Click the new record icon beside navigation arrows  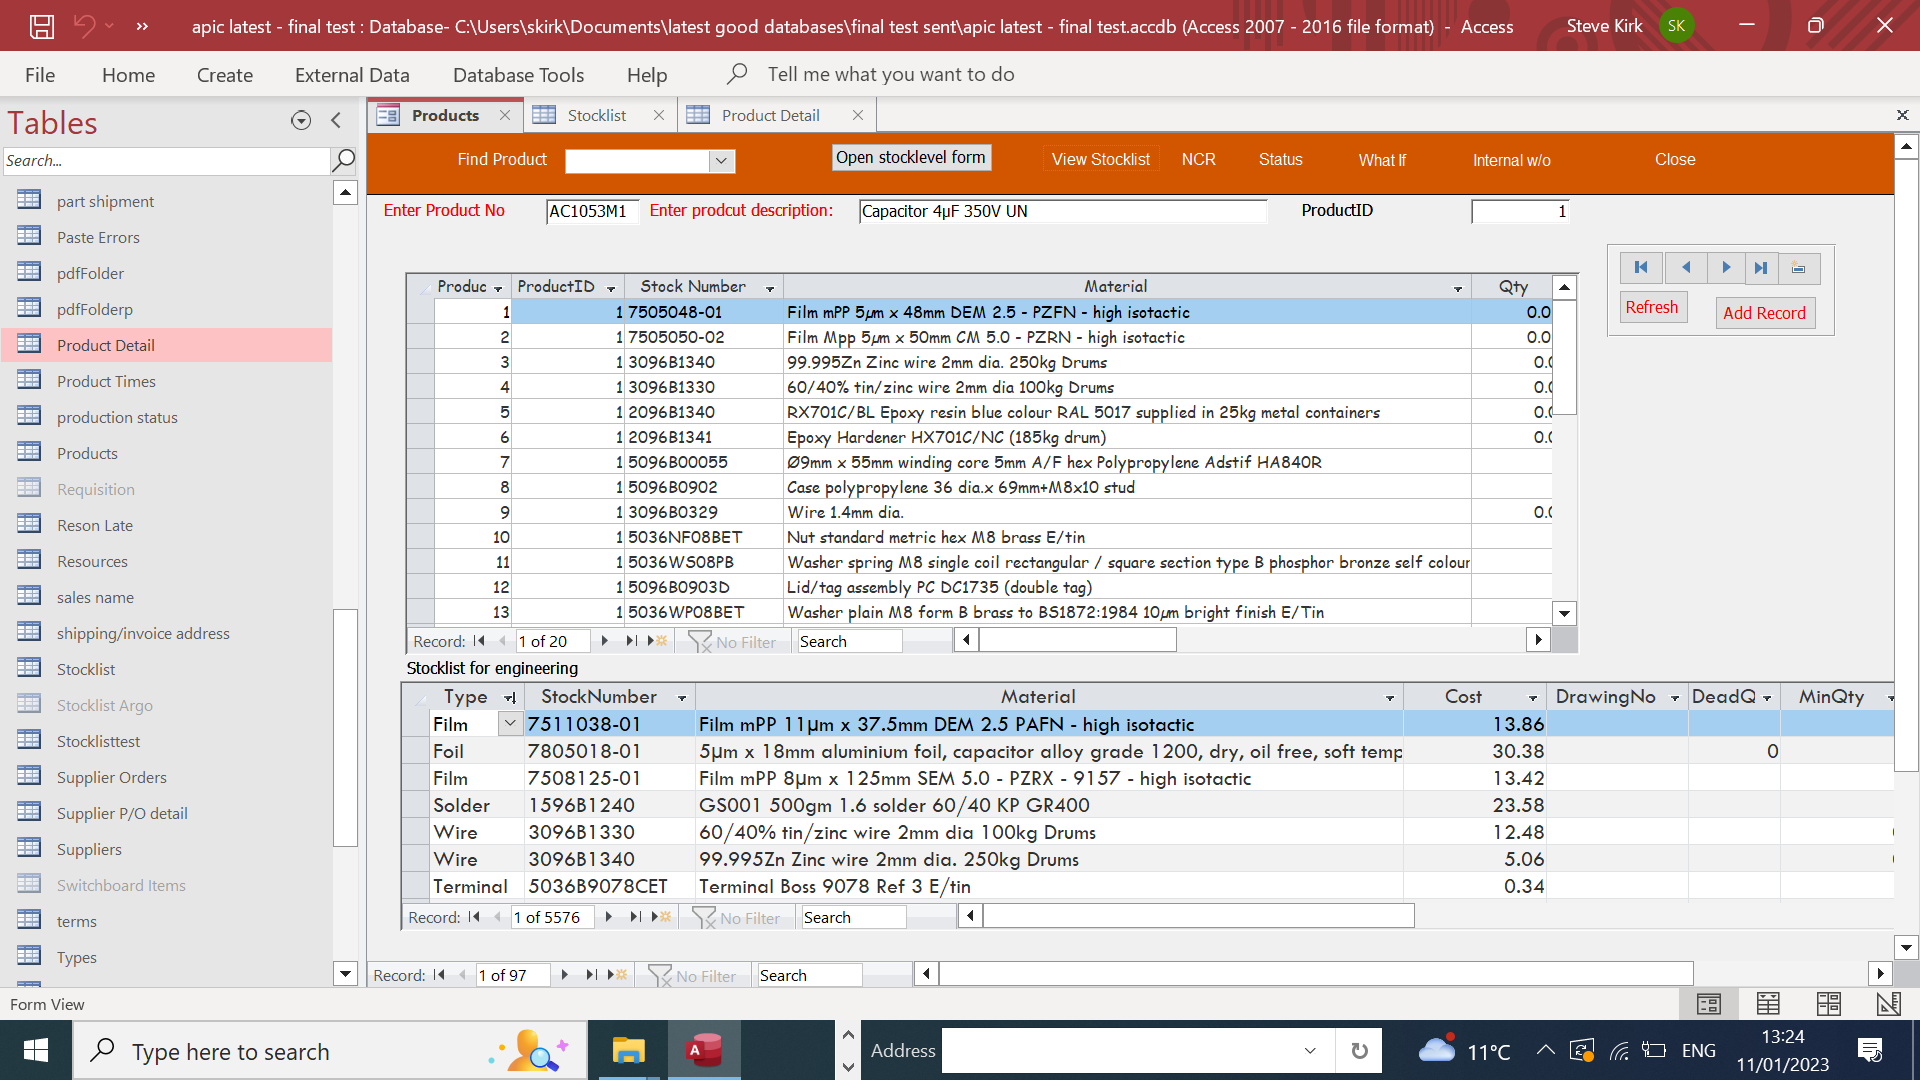(x=1799, y=268)
